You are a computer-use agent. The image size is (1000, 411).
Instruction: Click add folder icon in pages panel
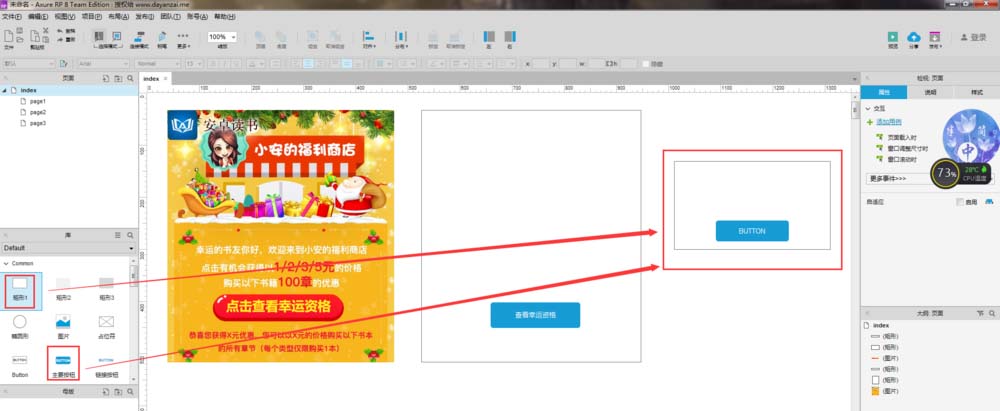click(118, 78)
